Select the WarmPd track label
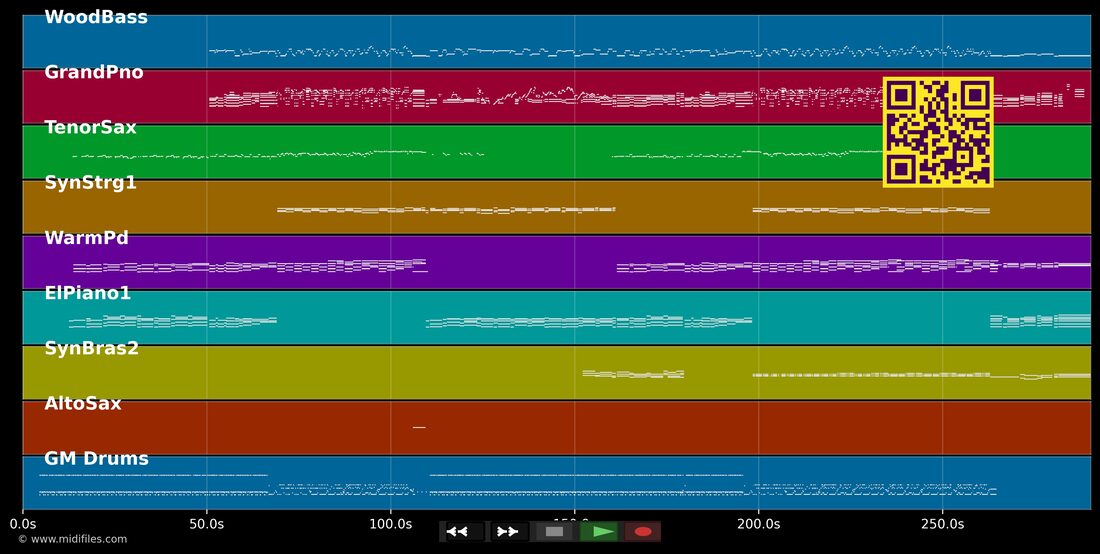The image size is (1100, 554). tap(86, 238)
